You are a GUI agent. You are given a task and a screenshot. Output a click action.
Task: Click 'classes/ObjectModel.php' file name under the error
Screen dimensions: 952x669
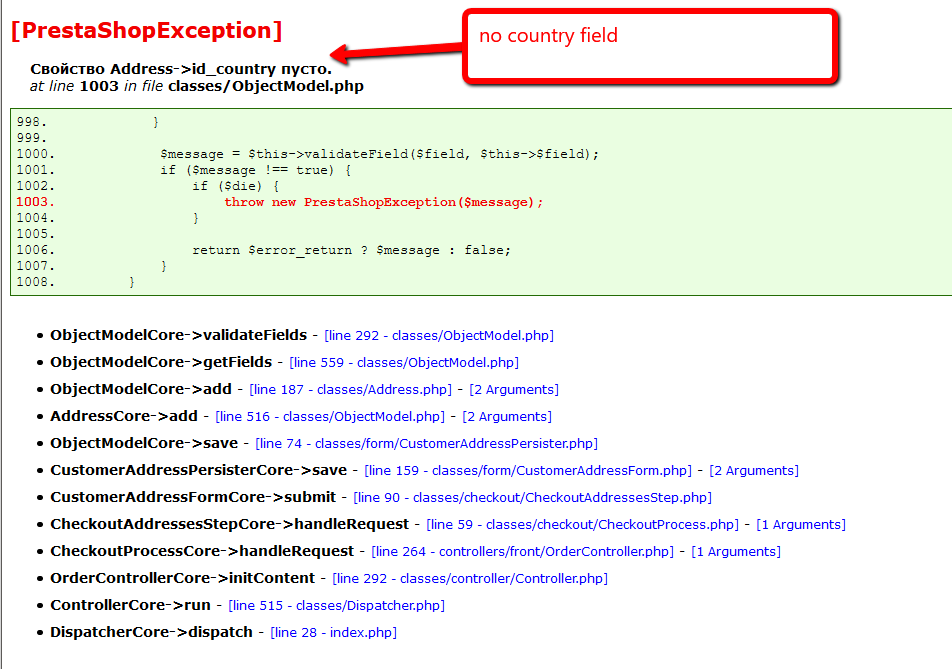(266, 86)
